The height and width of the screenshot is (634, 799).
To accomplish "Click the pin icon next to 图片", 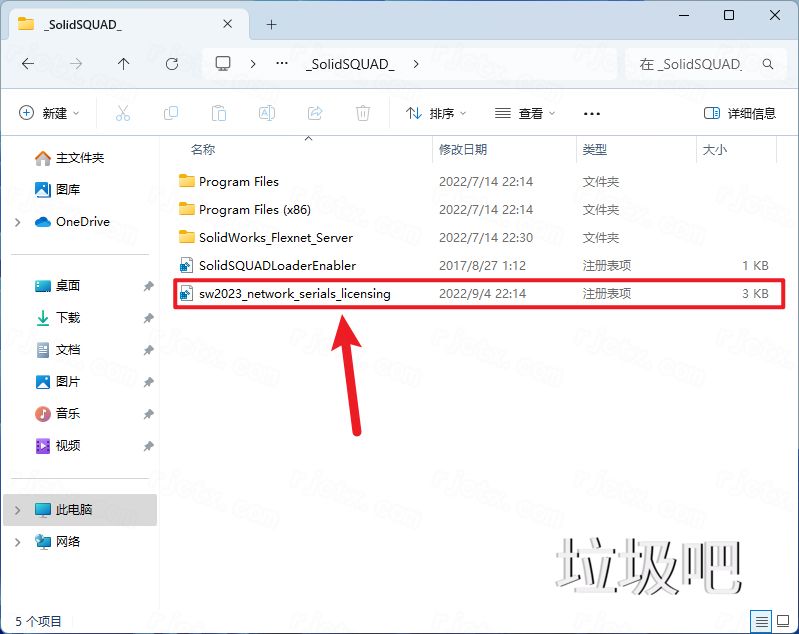I will (x=148, y=382).
